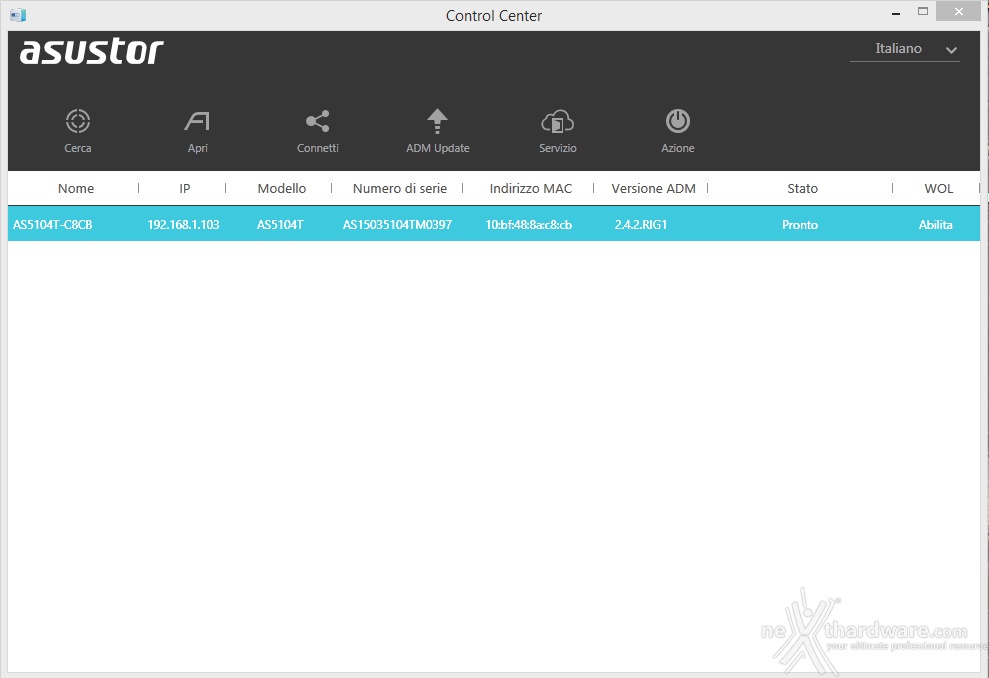Close the Control Center window
The image size is (989, 678).
pos(959,11)
